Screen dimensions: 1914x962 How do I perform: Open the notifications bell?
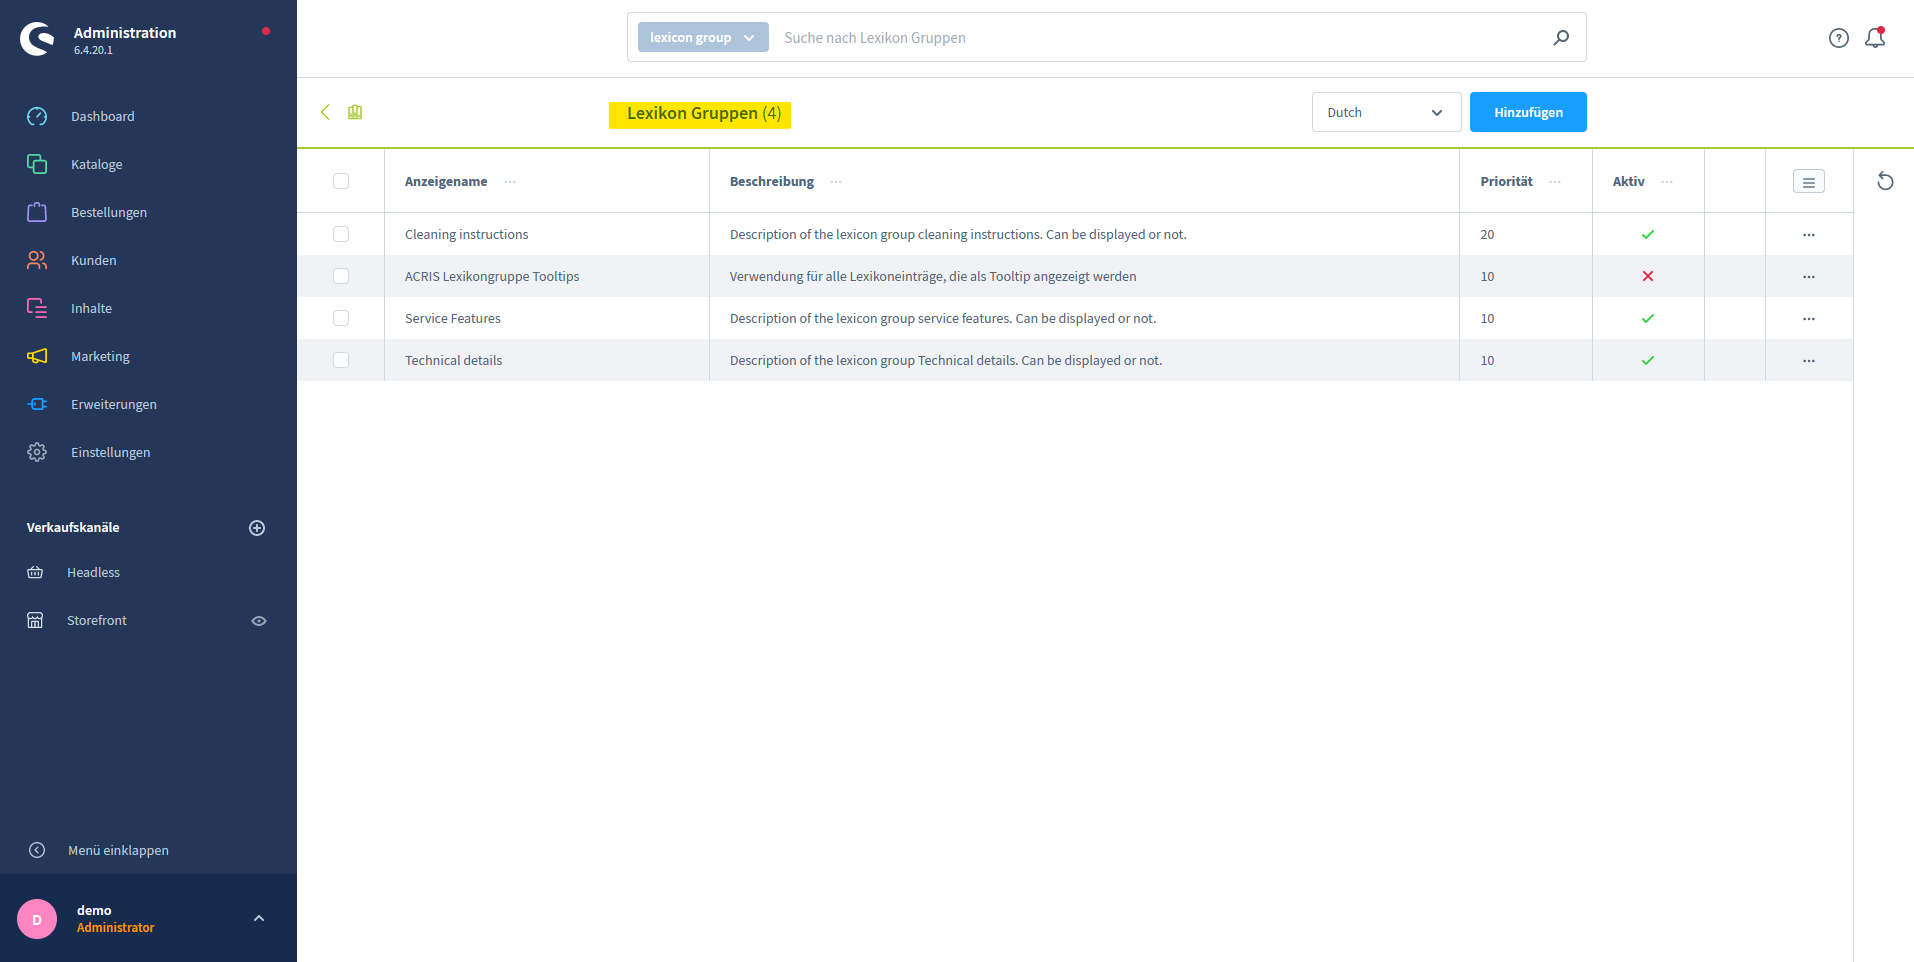pos(1875,38)
